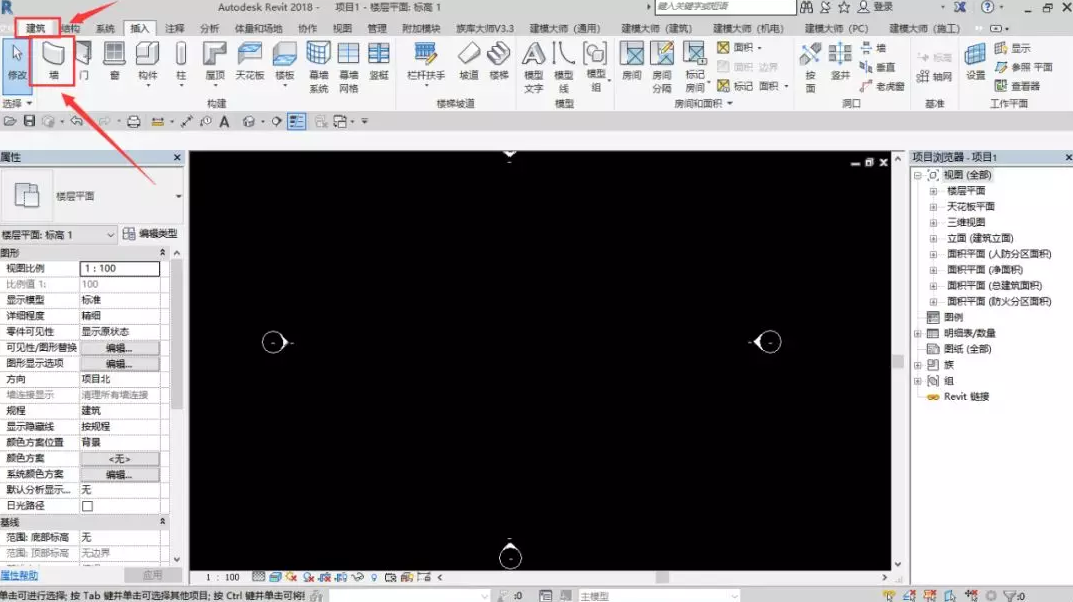Screen dimensions: 1073x602
Task: Click 编辑... for 图形显示选项
Action: click(x=120, y=363)
